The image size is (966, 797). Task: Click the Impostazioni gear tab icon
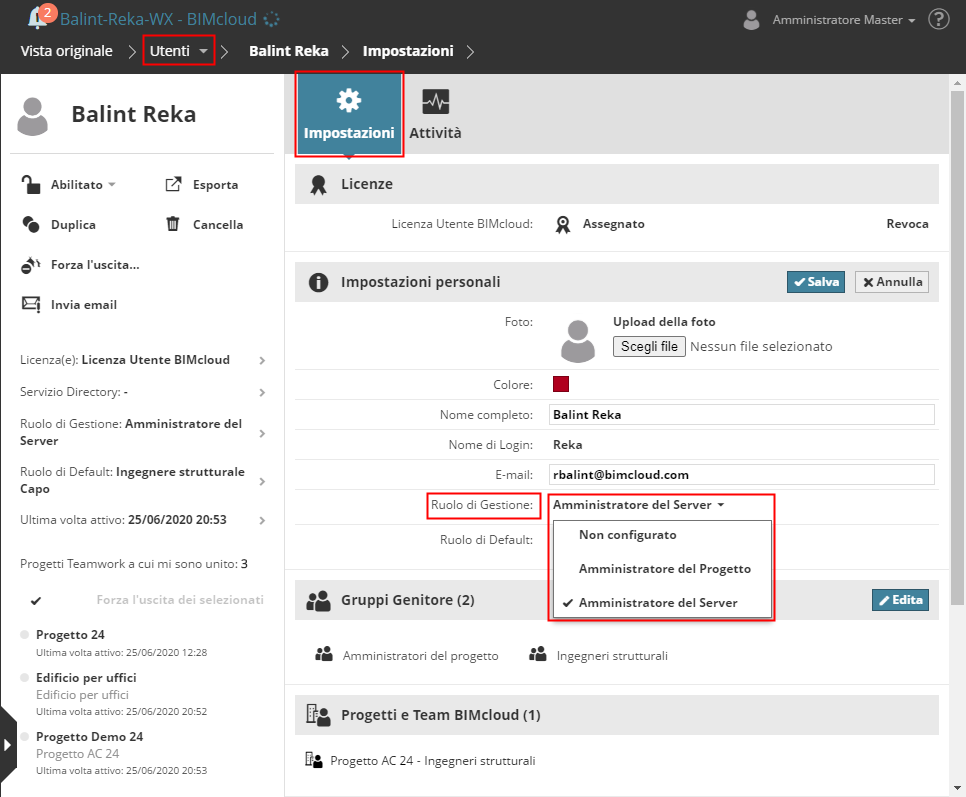pos(349,100)
